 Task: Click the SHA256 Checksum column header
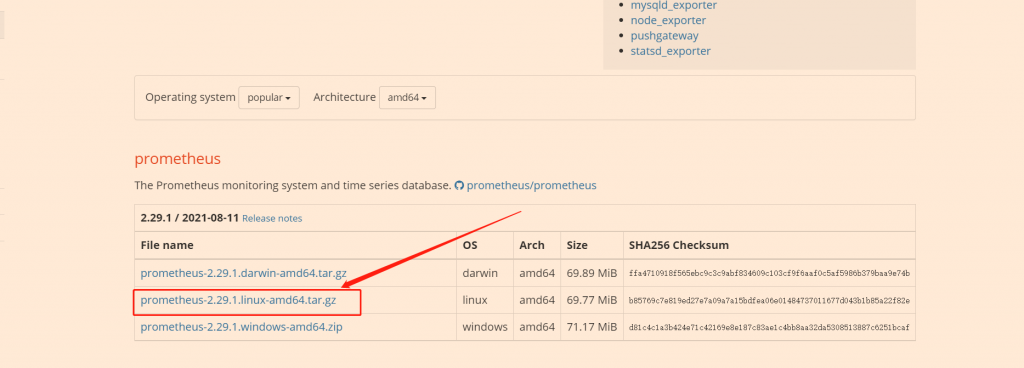click(x=679, y=245)
